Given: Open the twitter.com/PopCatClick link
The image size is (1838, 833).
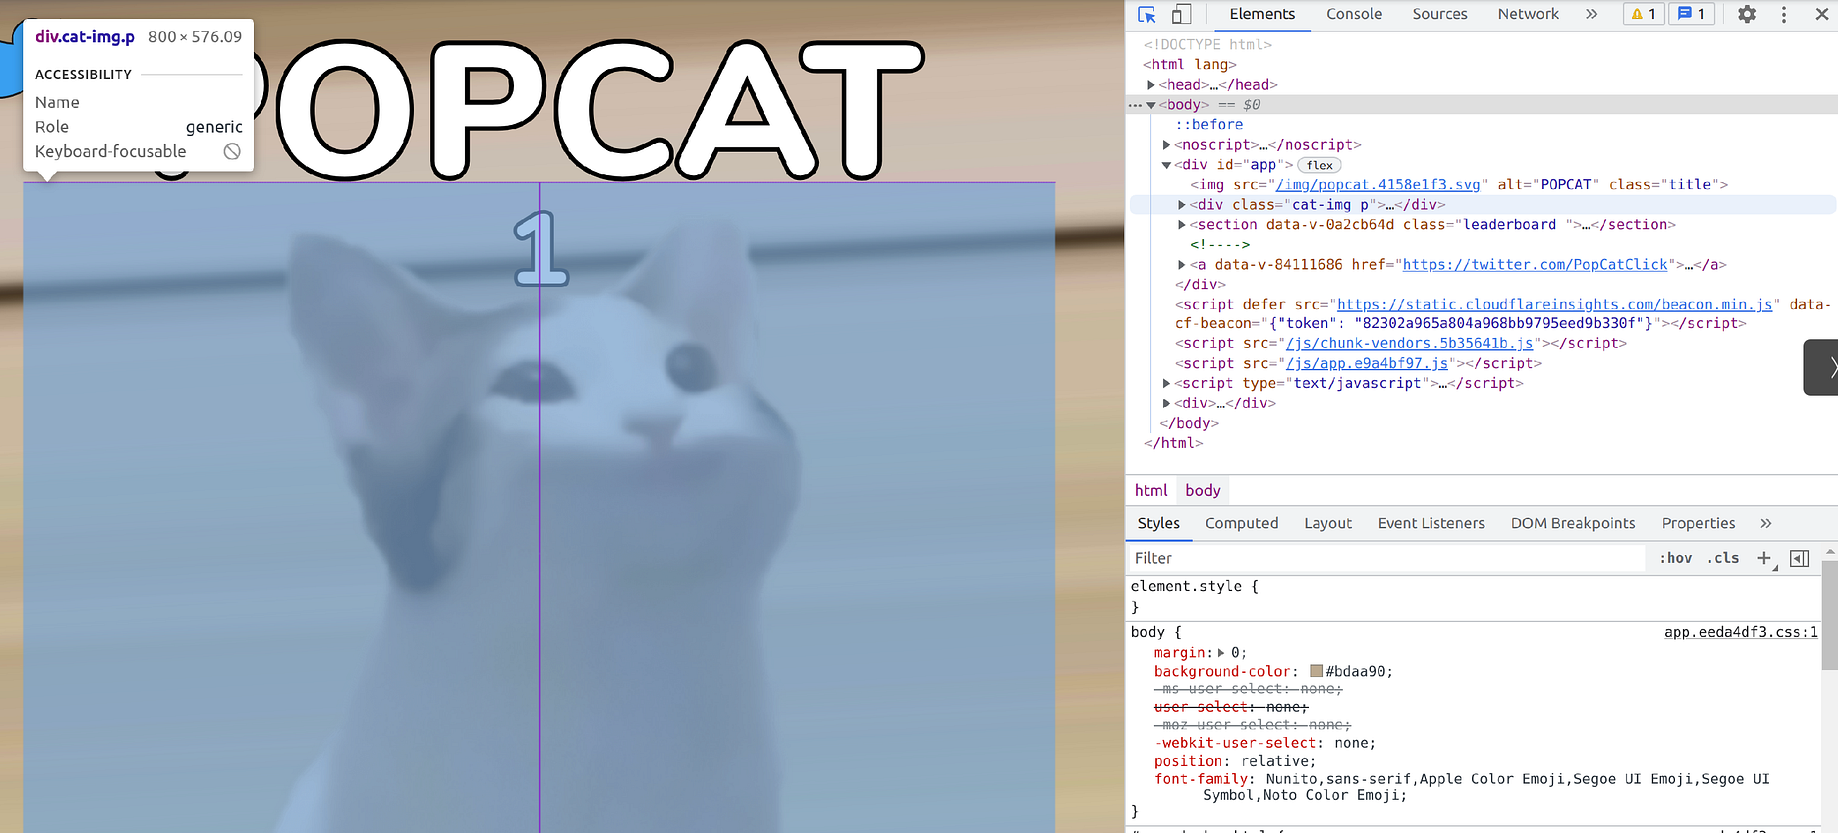Looking at the screenshot, I should [x=1535, y=265].
